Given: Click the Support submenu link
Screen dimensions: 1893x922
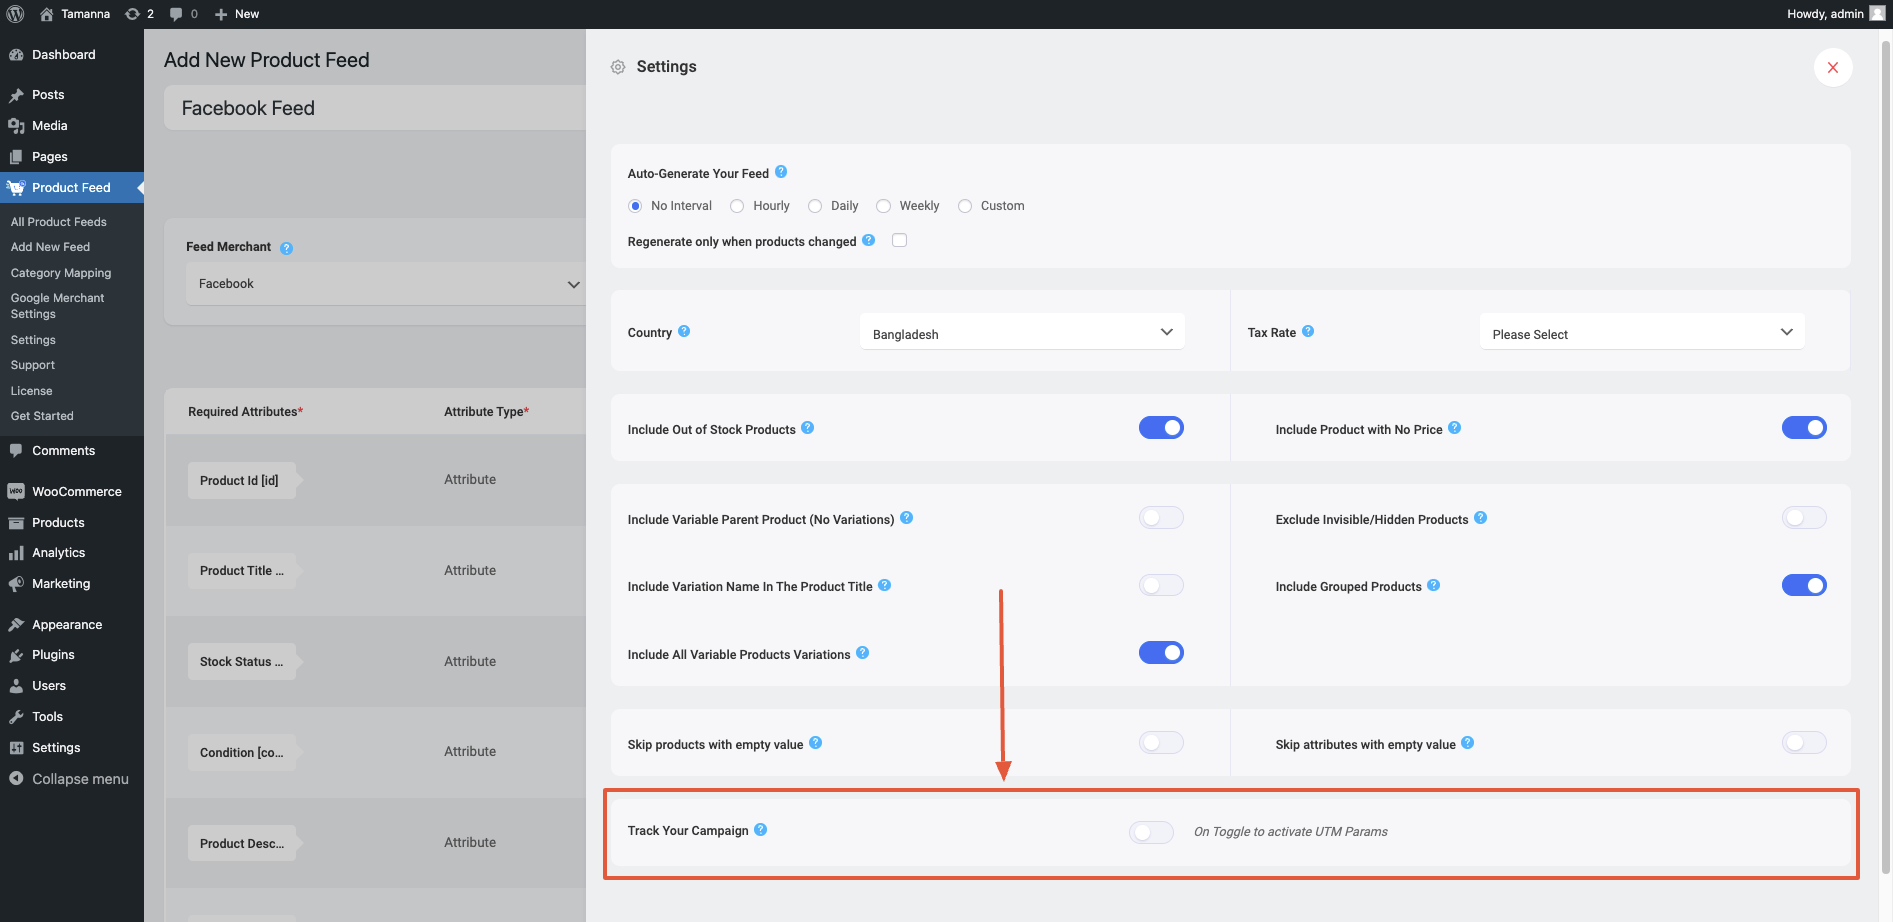Looking at the screenshot, I should (x=32, y=365).
